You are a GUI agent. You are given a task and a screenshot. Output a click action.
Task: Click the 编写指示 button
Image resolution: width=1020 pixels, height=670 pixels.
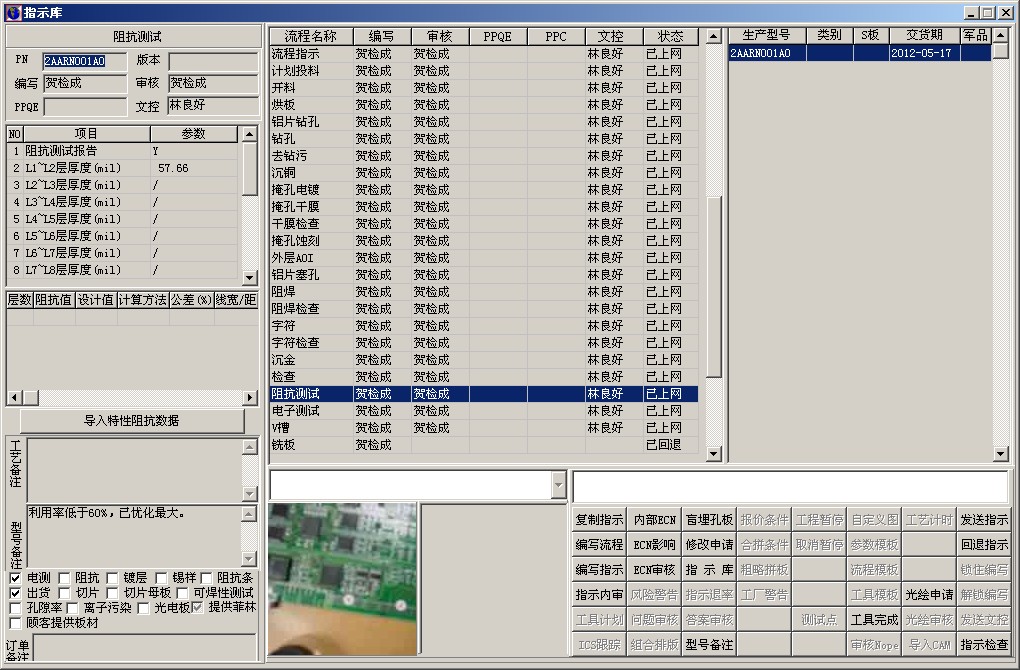pyautogui.click(x=599, y=570)
